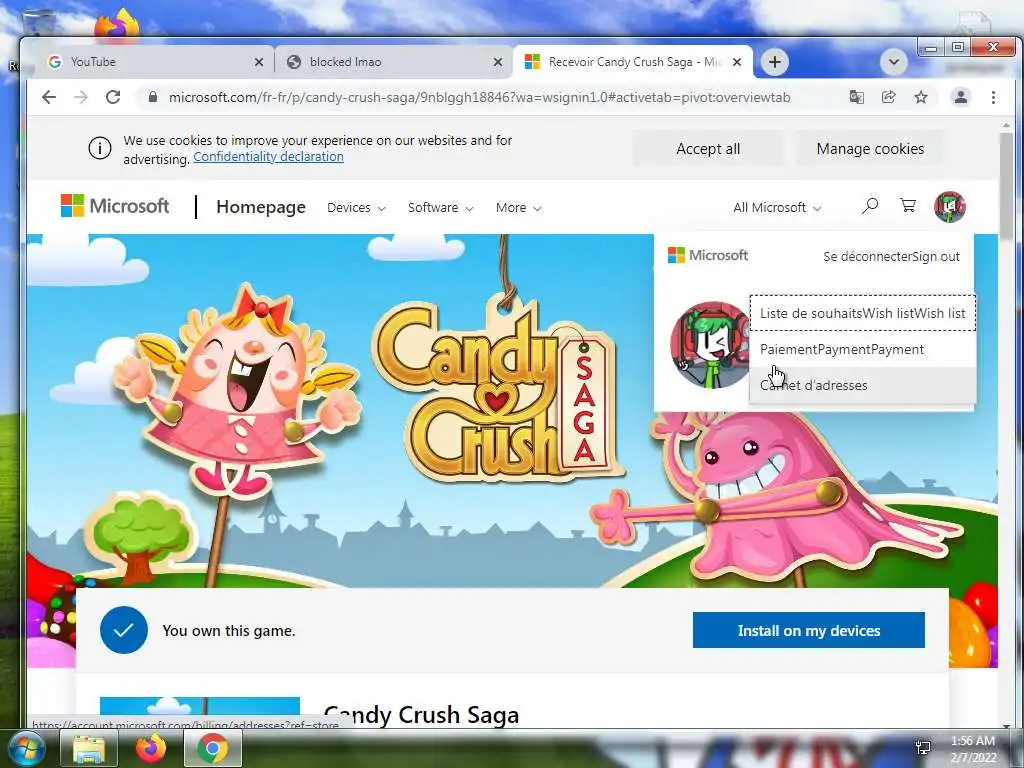
Task: Open the translate page icon
Action: click(x=856, y=97)
